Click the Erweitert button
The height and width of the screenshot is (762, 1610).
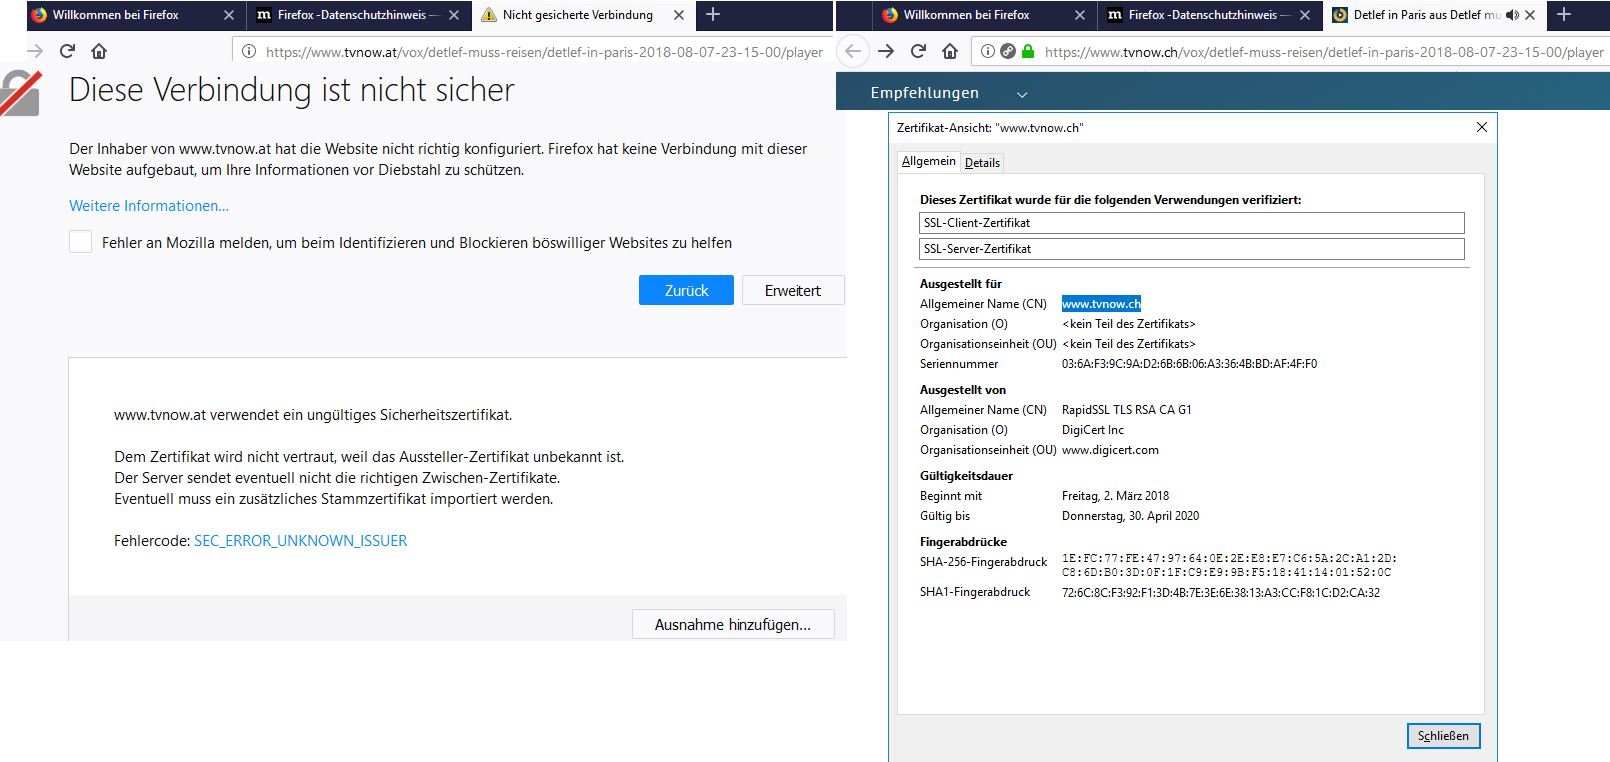[x=792, y=290]
